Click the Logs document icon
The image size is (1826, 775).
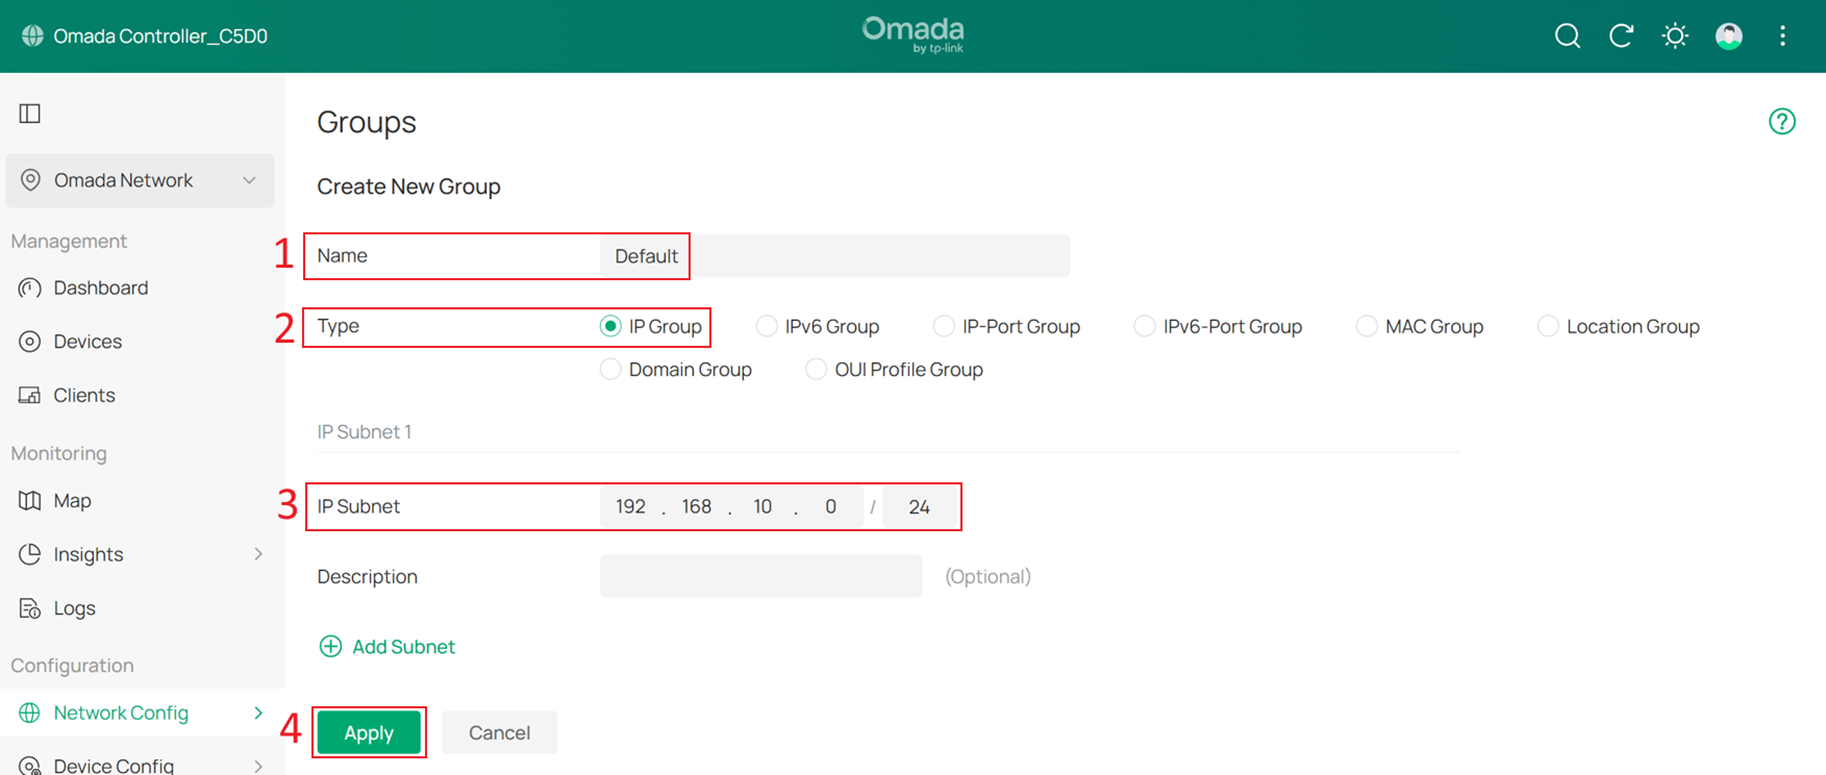click(30, 608)
